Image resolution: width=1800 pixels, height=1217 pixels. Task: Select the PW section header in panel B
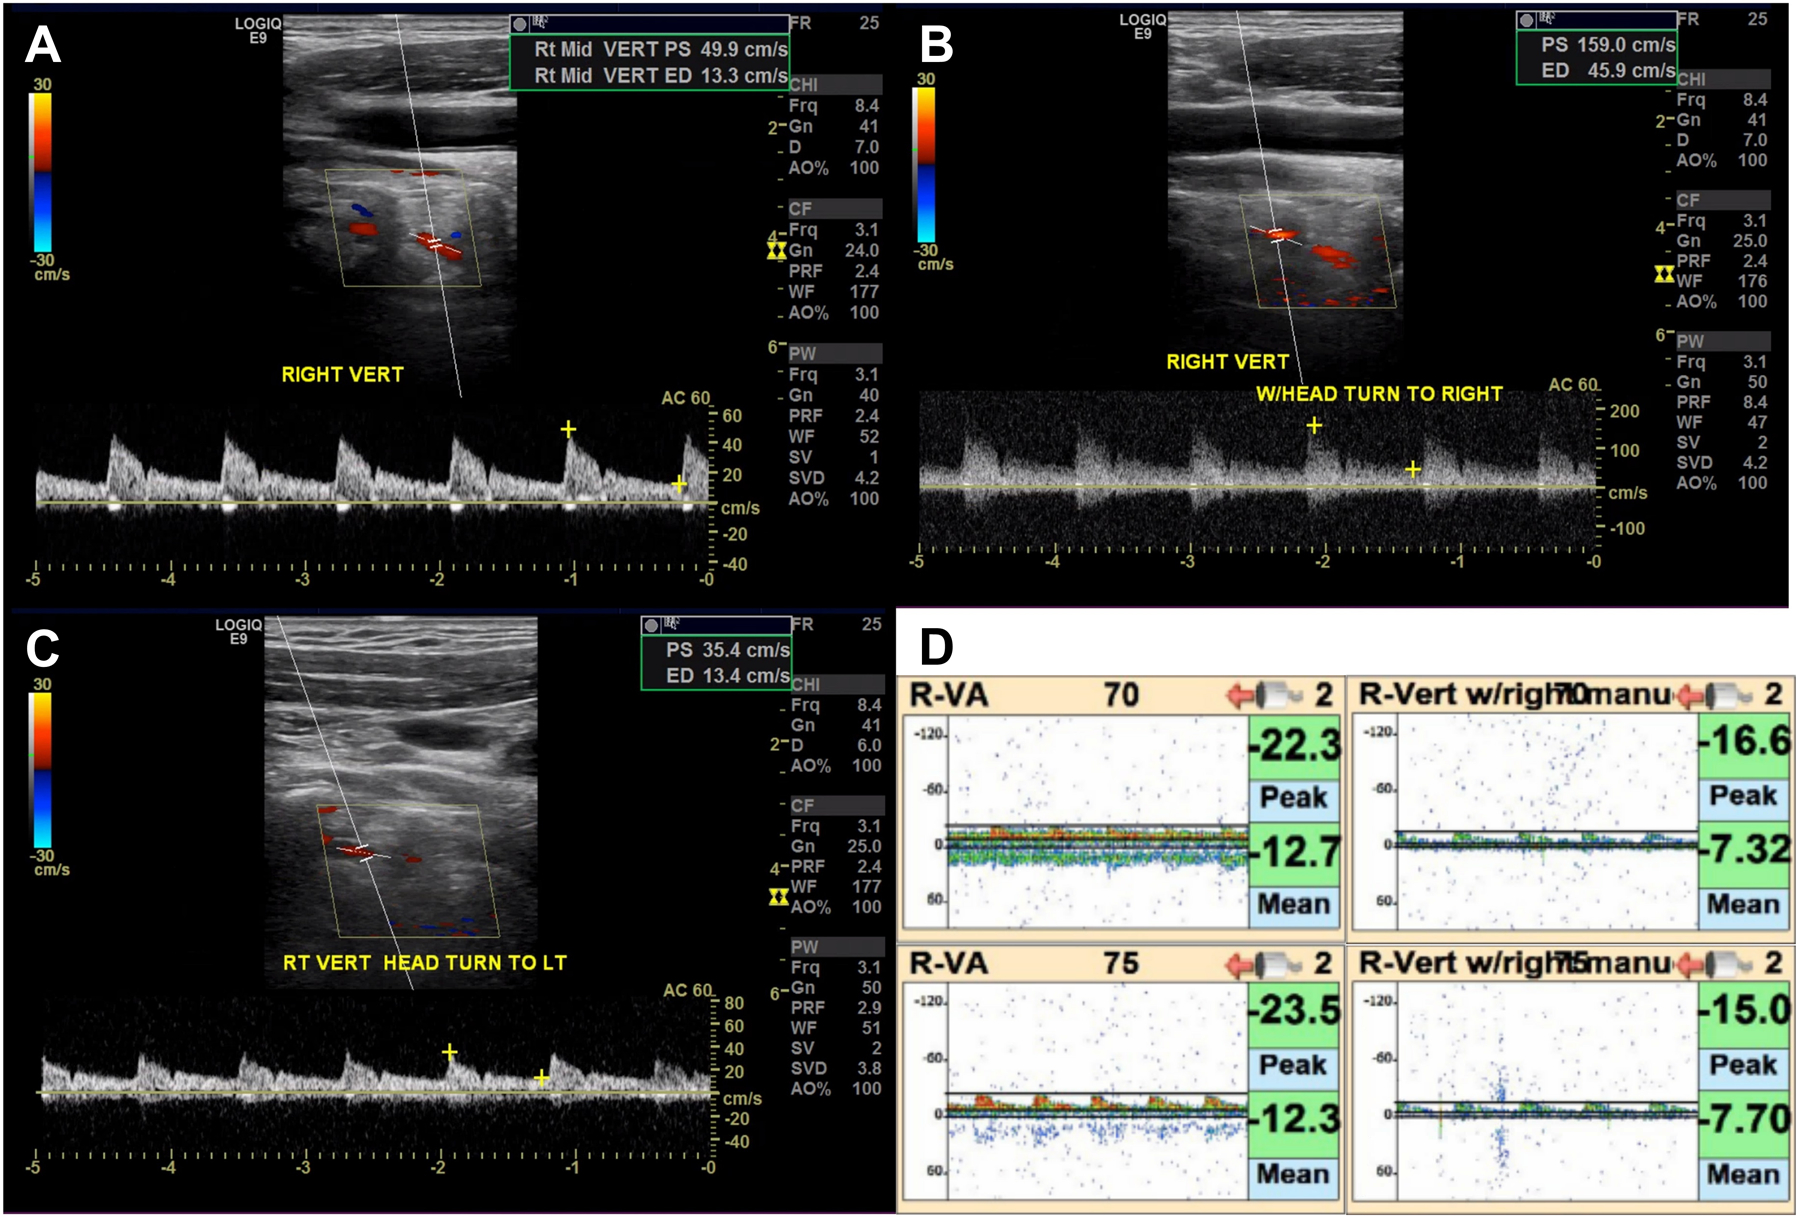point(1723,341)
